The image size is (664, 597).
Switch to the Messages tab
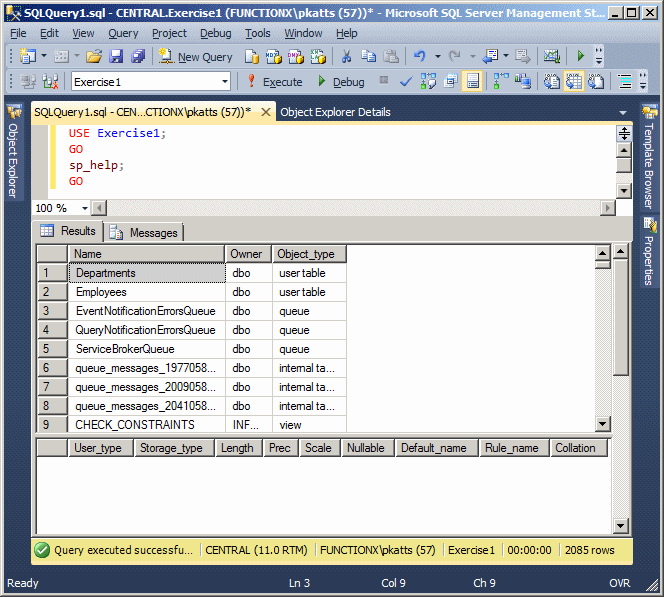pyautogui.click(x=144, y=232)
